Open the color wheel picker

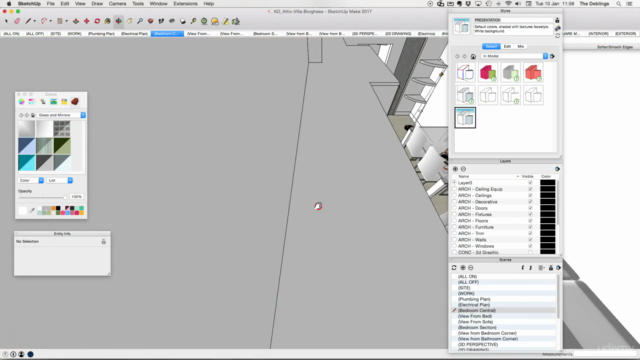pyautogui.click(x=21, y=102)
